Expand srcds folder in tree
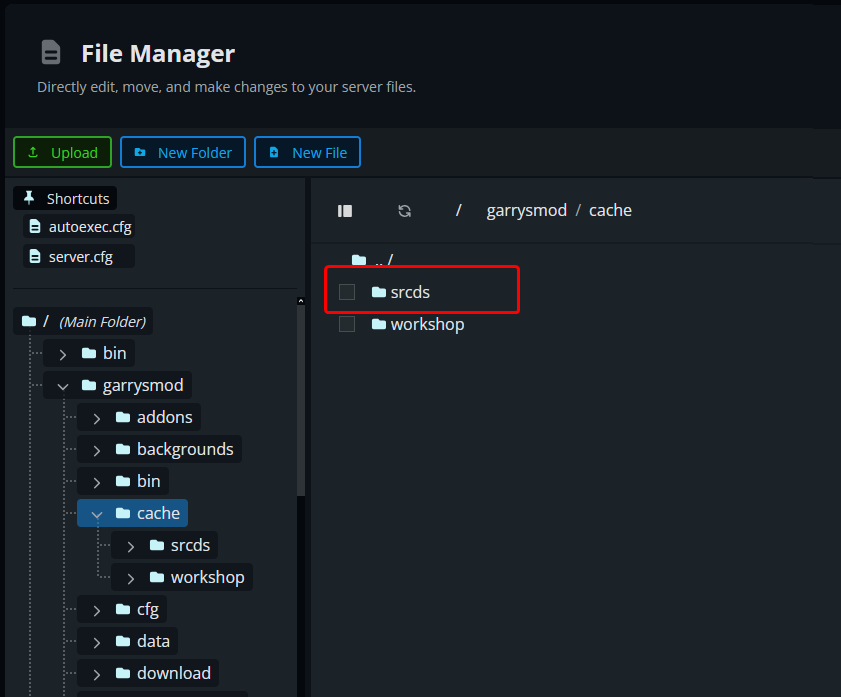Viewport: 841px width, 697px height. pyautogui.click(x=131, y=546)
